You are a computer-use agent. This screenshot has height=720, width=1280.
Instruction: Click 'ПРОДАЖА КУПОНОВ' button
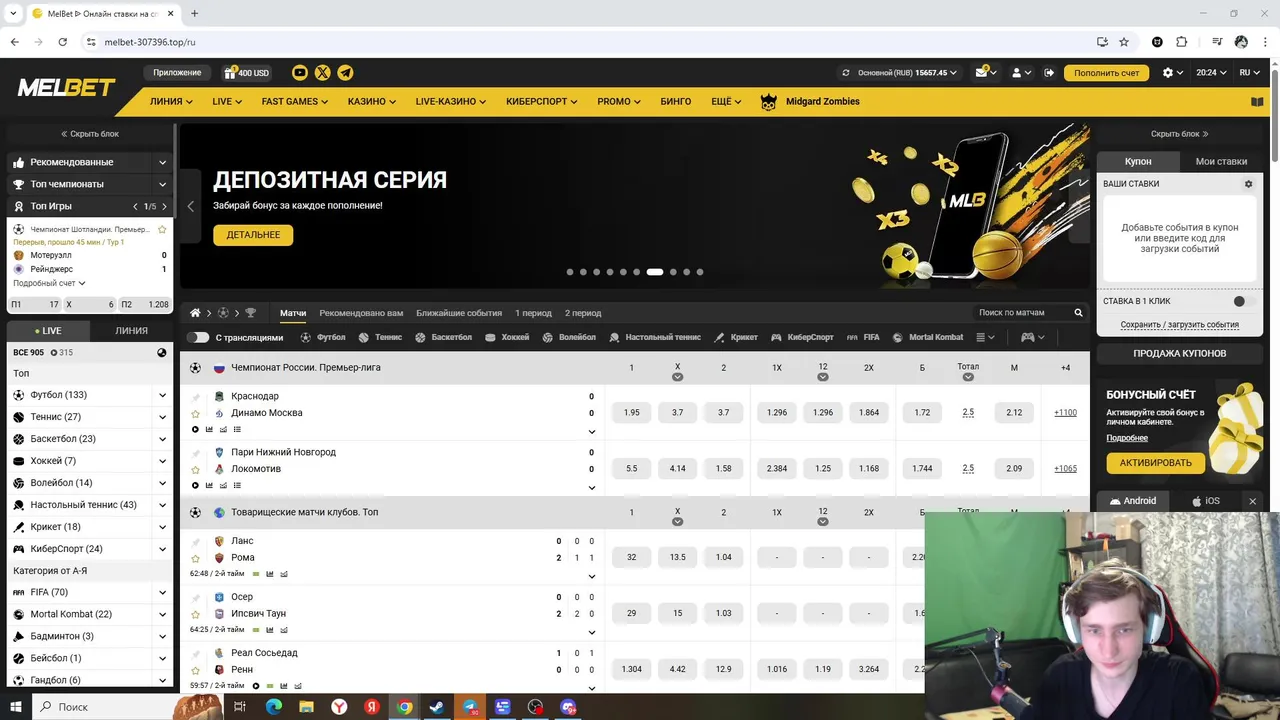pos(1179,353)
